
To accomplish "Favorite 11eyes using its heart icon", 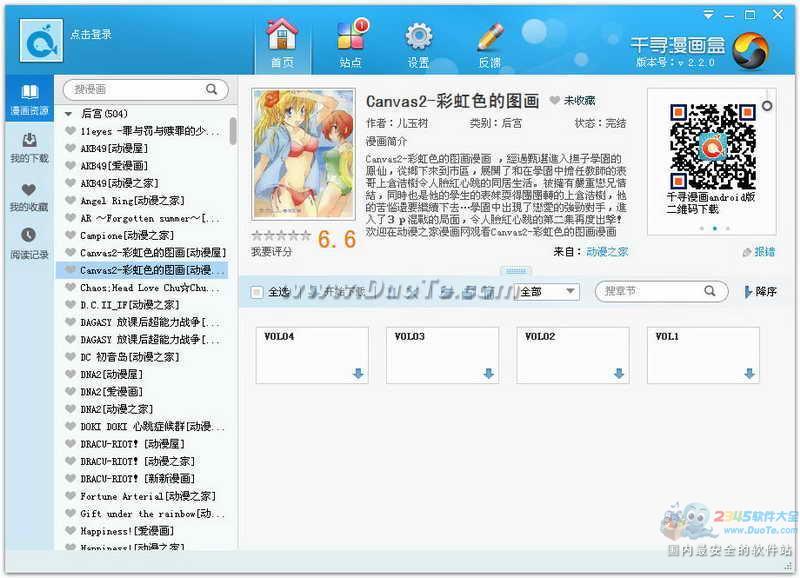I will pos(70,131).
